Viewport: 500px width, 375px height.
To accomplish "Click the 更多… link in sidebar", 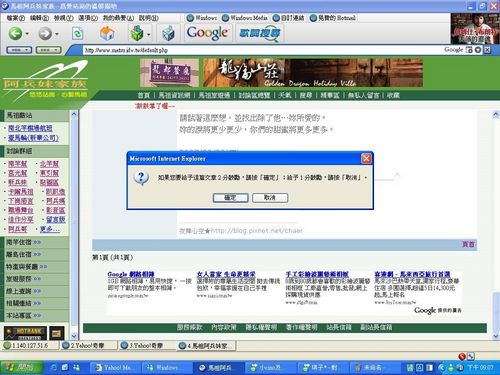I will (x=50, y=229).
